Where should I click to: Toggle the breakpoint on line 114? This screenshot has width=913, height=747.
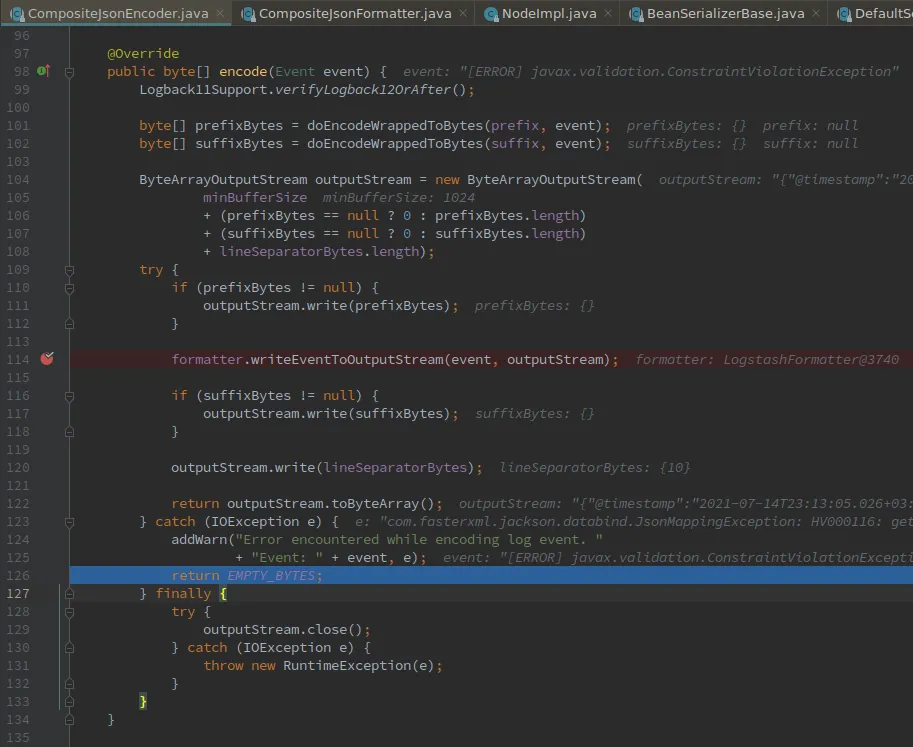47,359
